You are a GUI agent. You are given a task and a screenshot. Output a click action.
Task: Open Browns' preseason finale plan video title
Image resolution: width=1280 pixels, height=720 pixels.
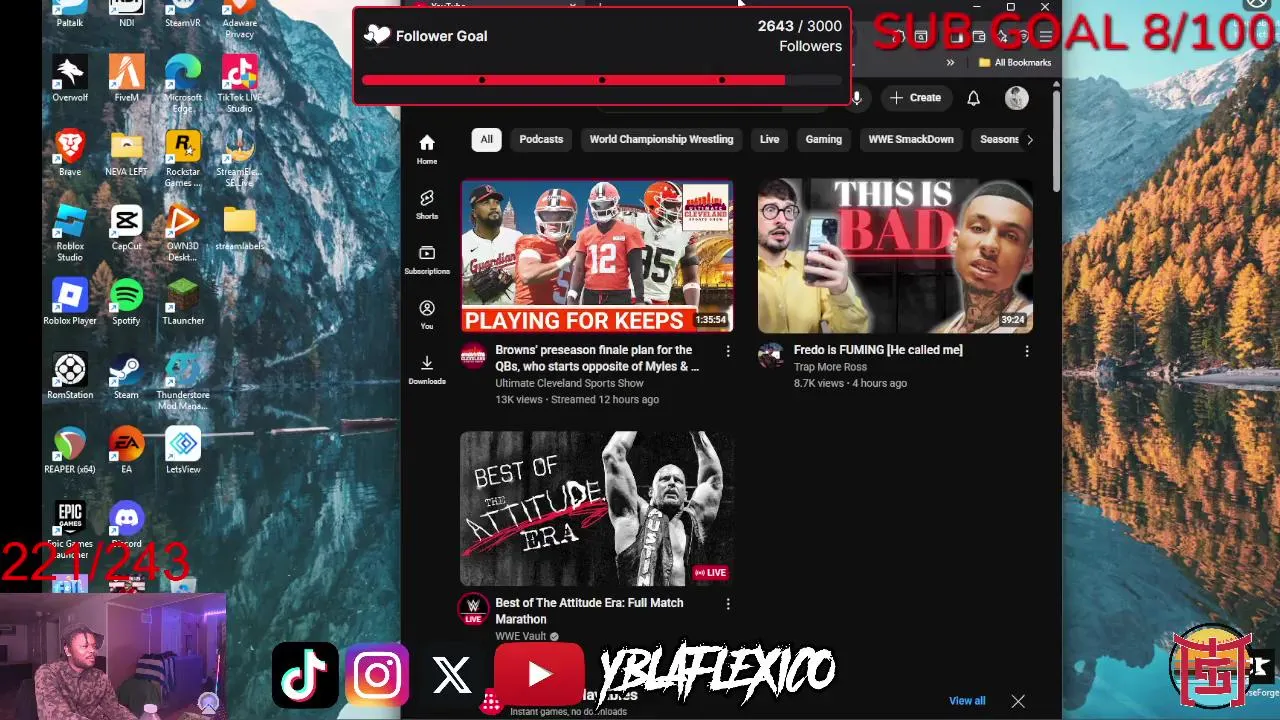click(x=597, y=358)
